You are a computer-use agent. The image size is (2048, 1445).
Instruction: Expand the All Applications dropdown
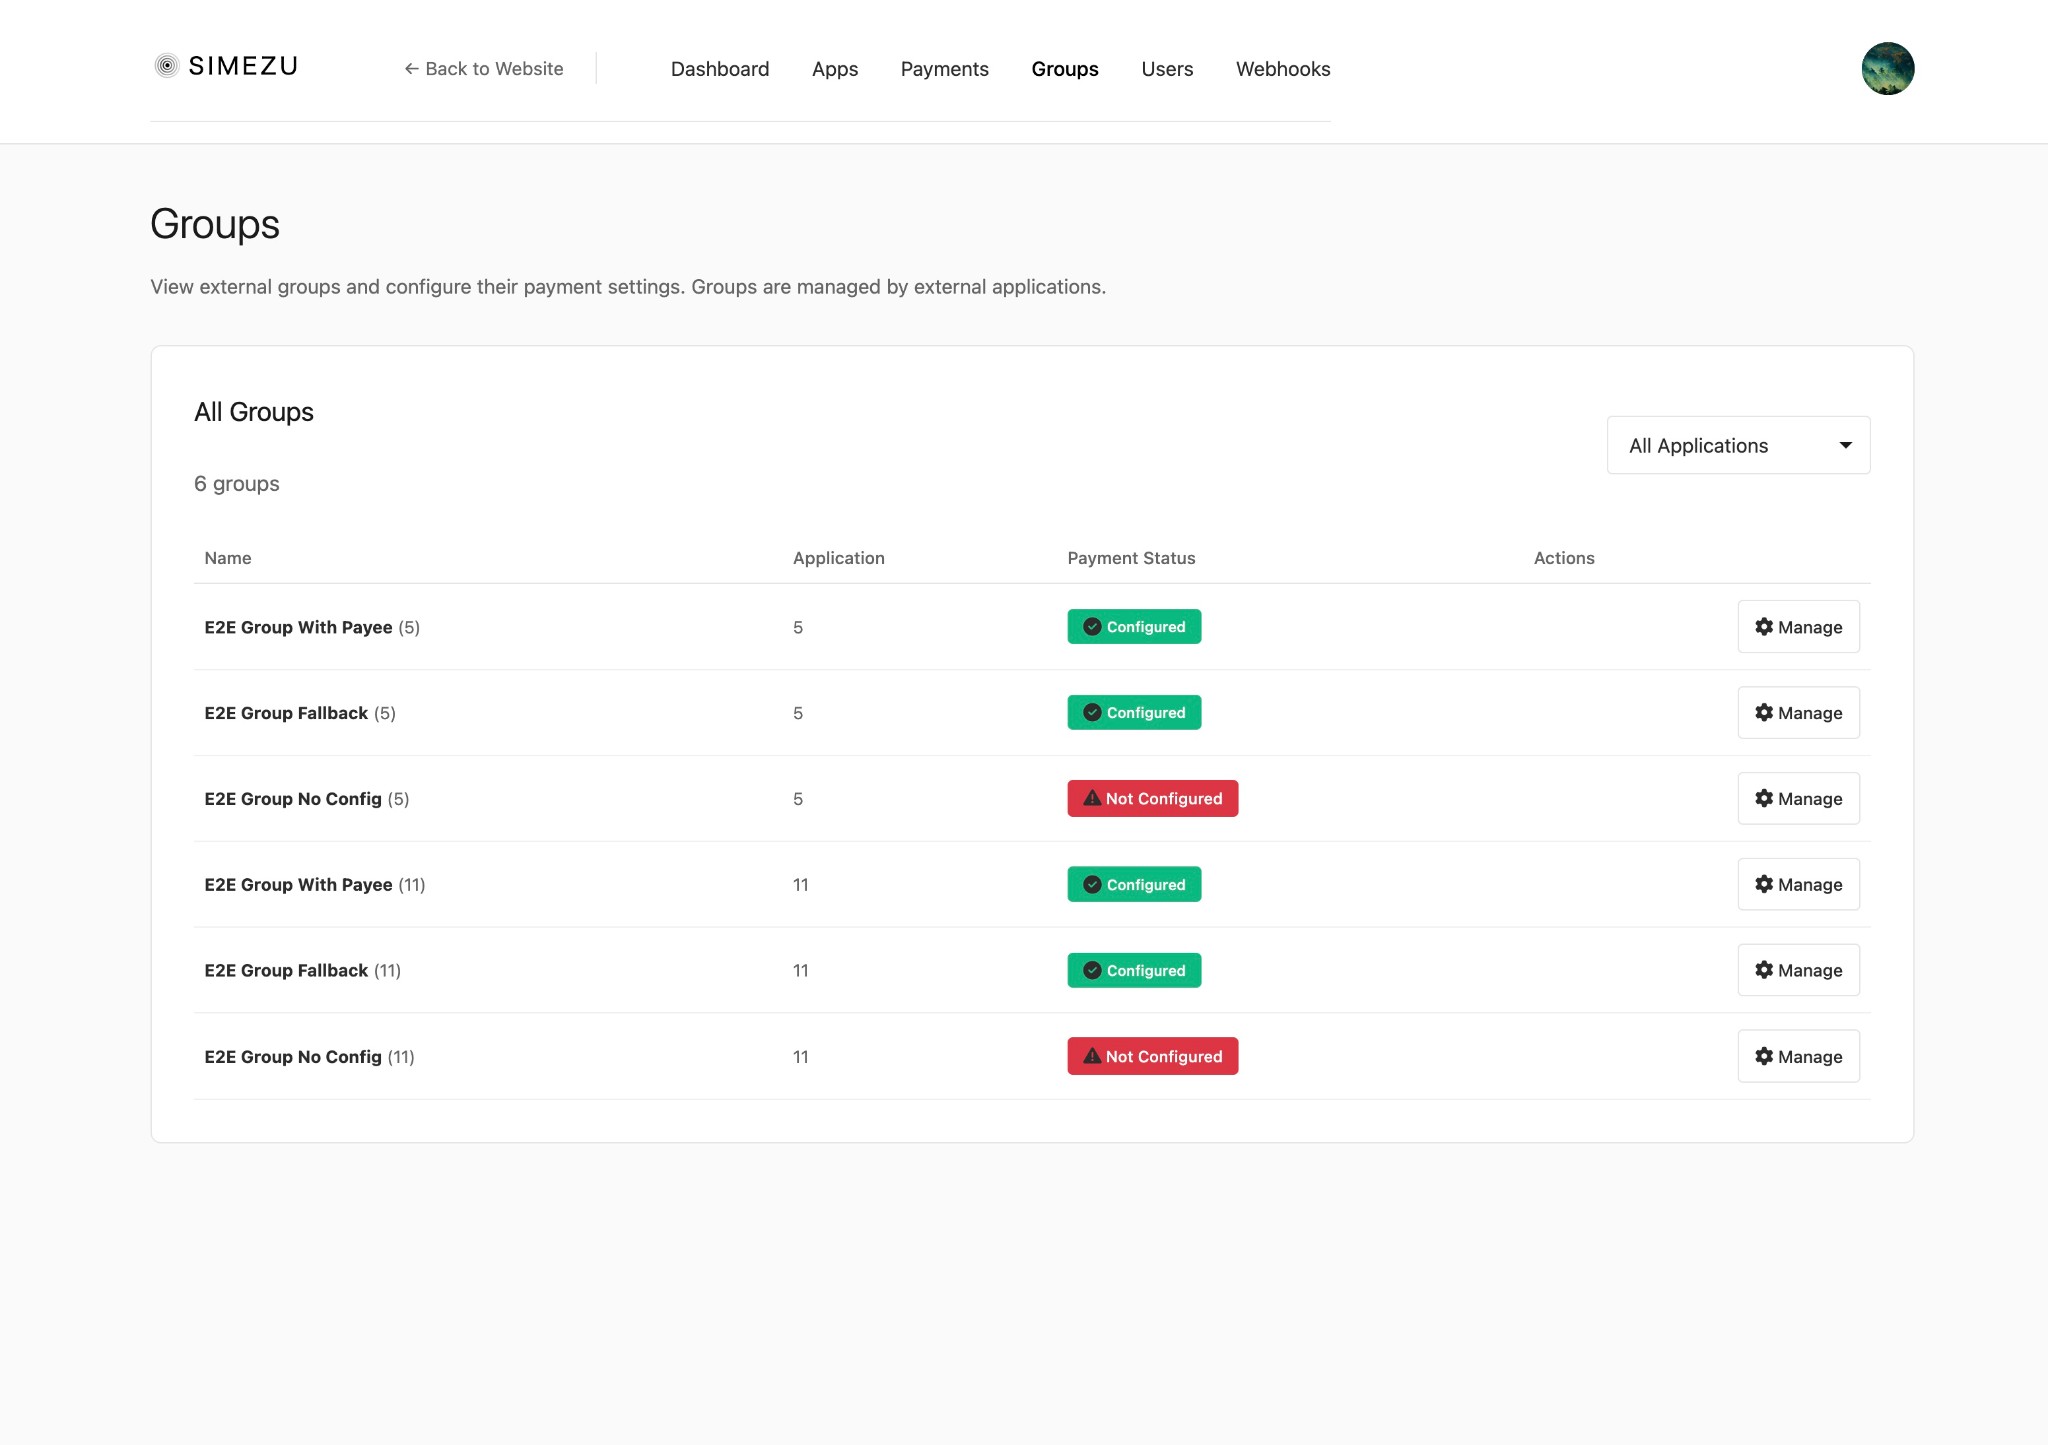(x=1738, y=445)
